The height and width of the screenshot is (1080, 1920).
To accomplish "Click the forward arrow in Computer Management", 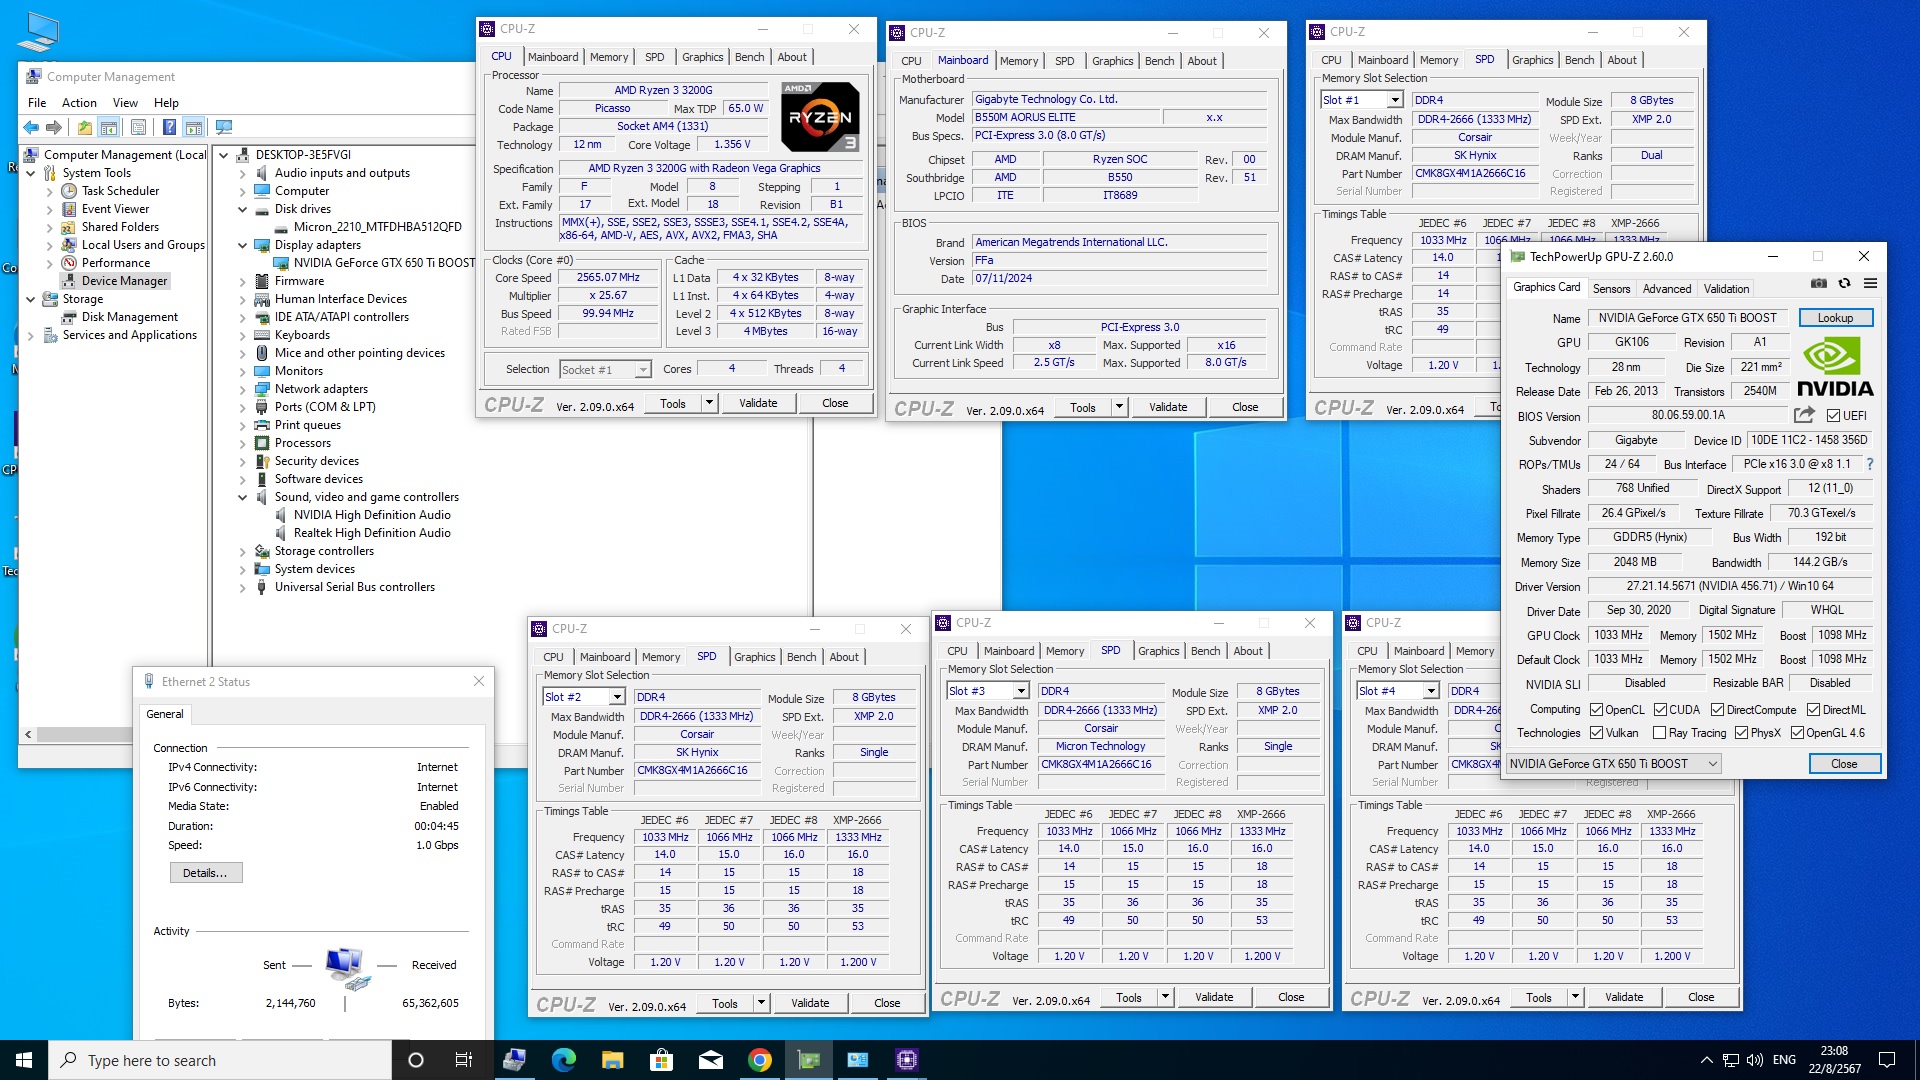I will (54, 127).
